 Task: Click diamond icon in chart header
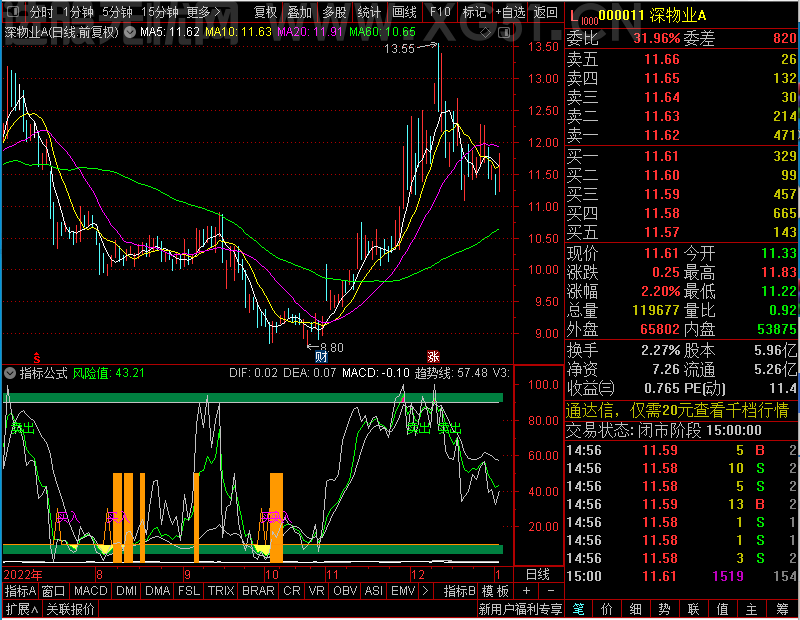[x=485, y=33]
